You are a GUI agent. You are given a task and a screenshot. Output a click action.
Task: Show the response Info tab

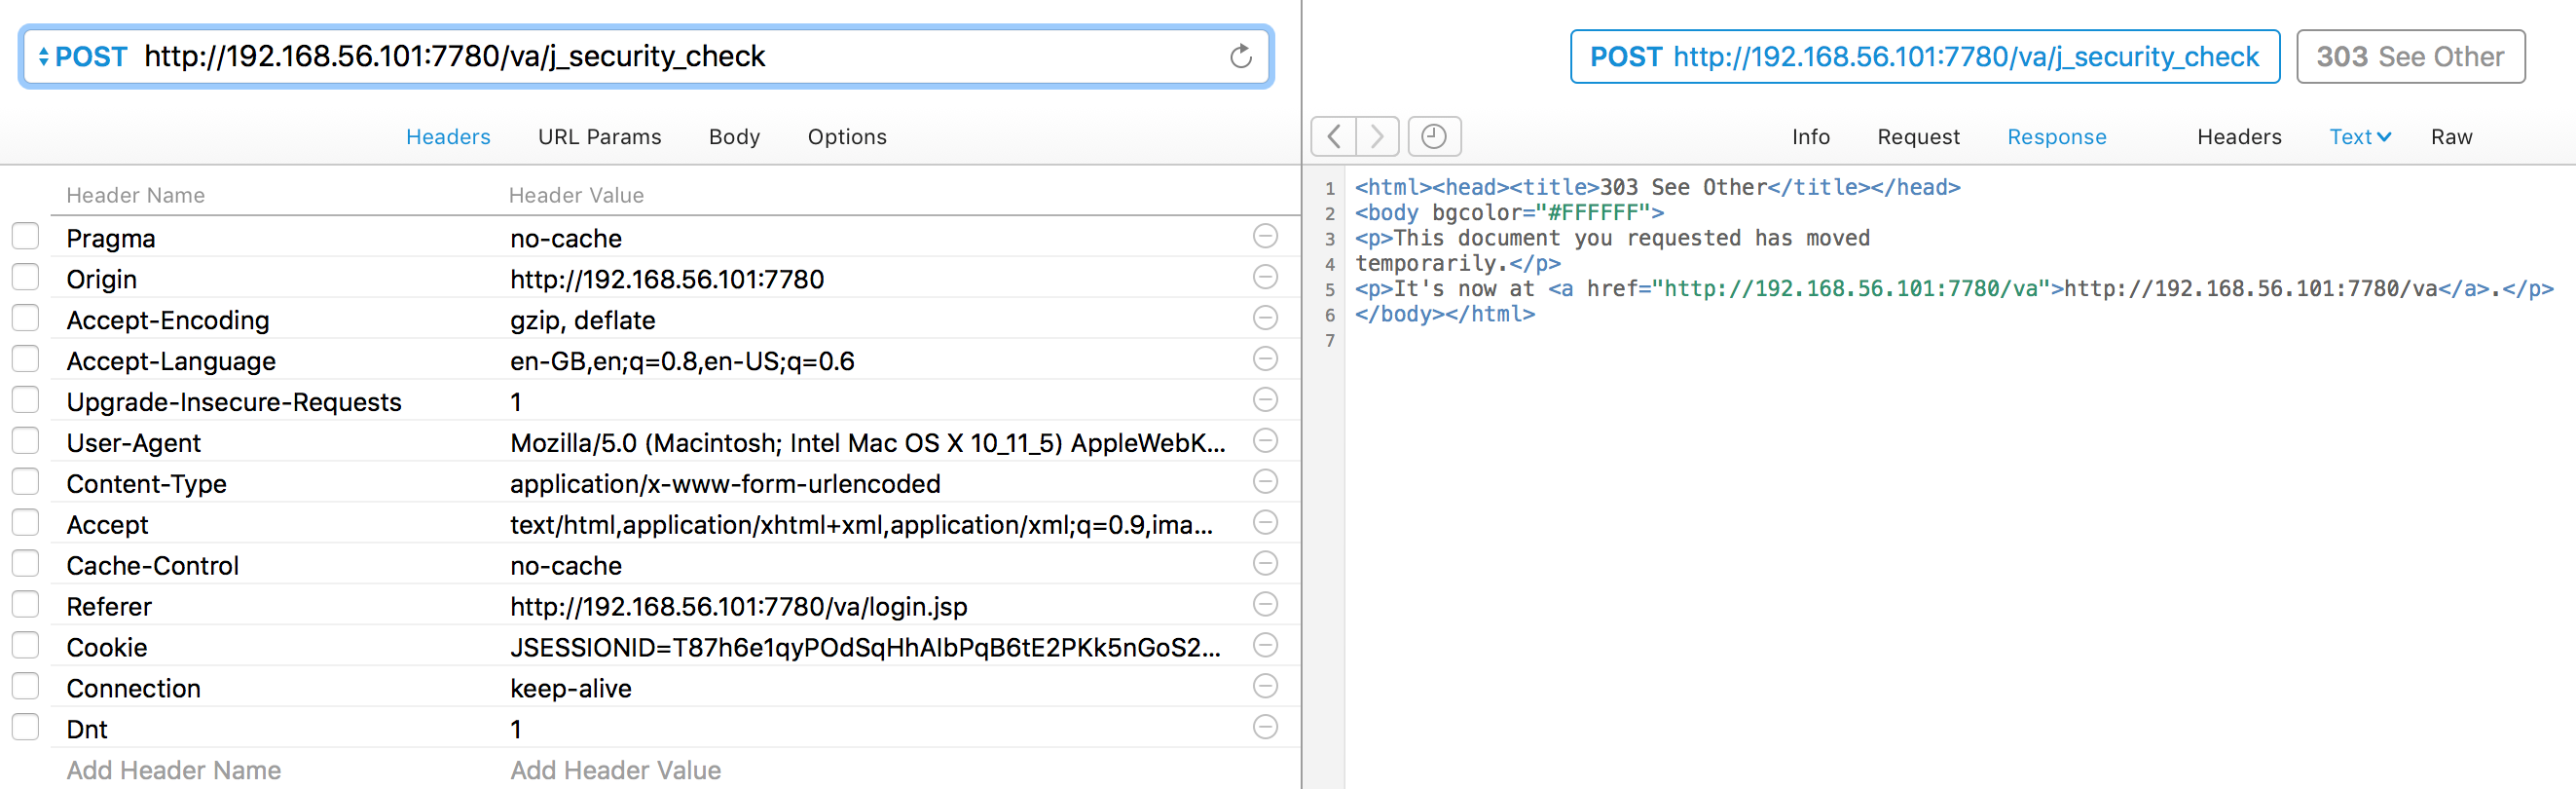click(x=1810, y=137)
